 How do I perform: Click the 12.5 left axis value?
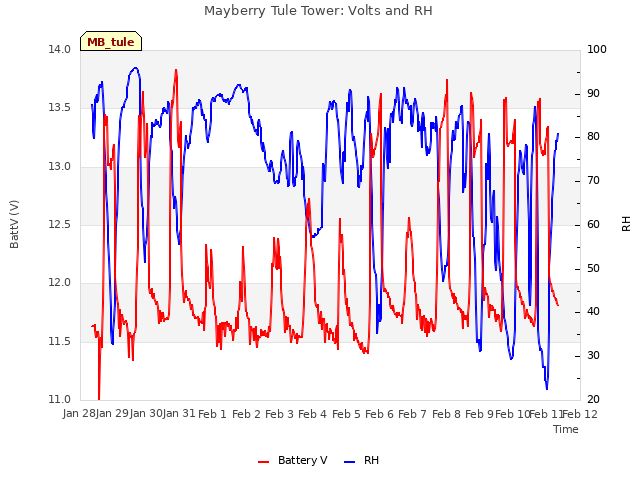point(60,225)
